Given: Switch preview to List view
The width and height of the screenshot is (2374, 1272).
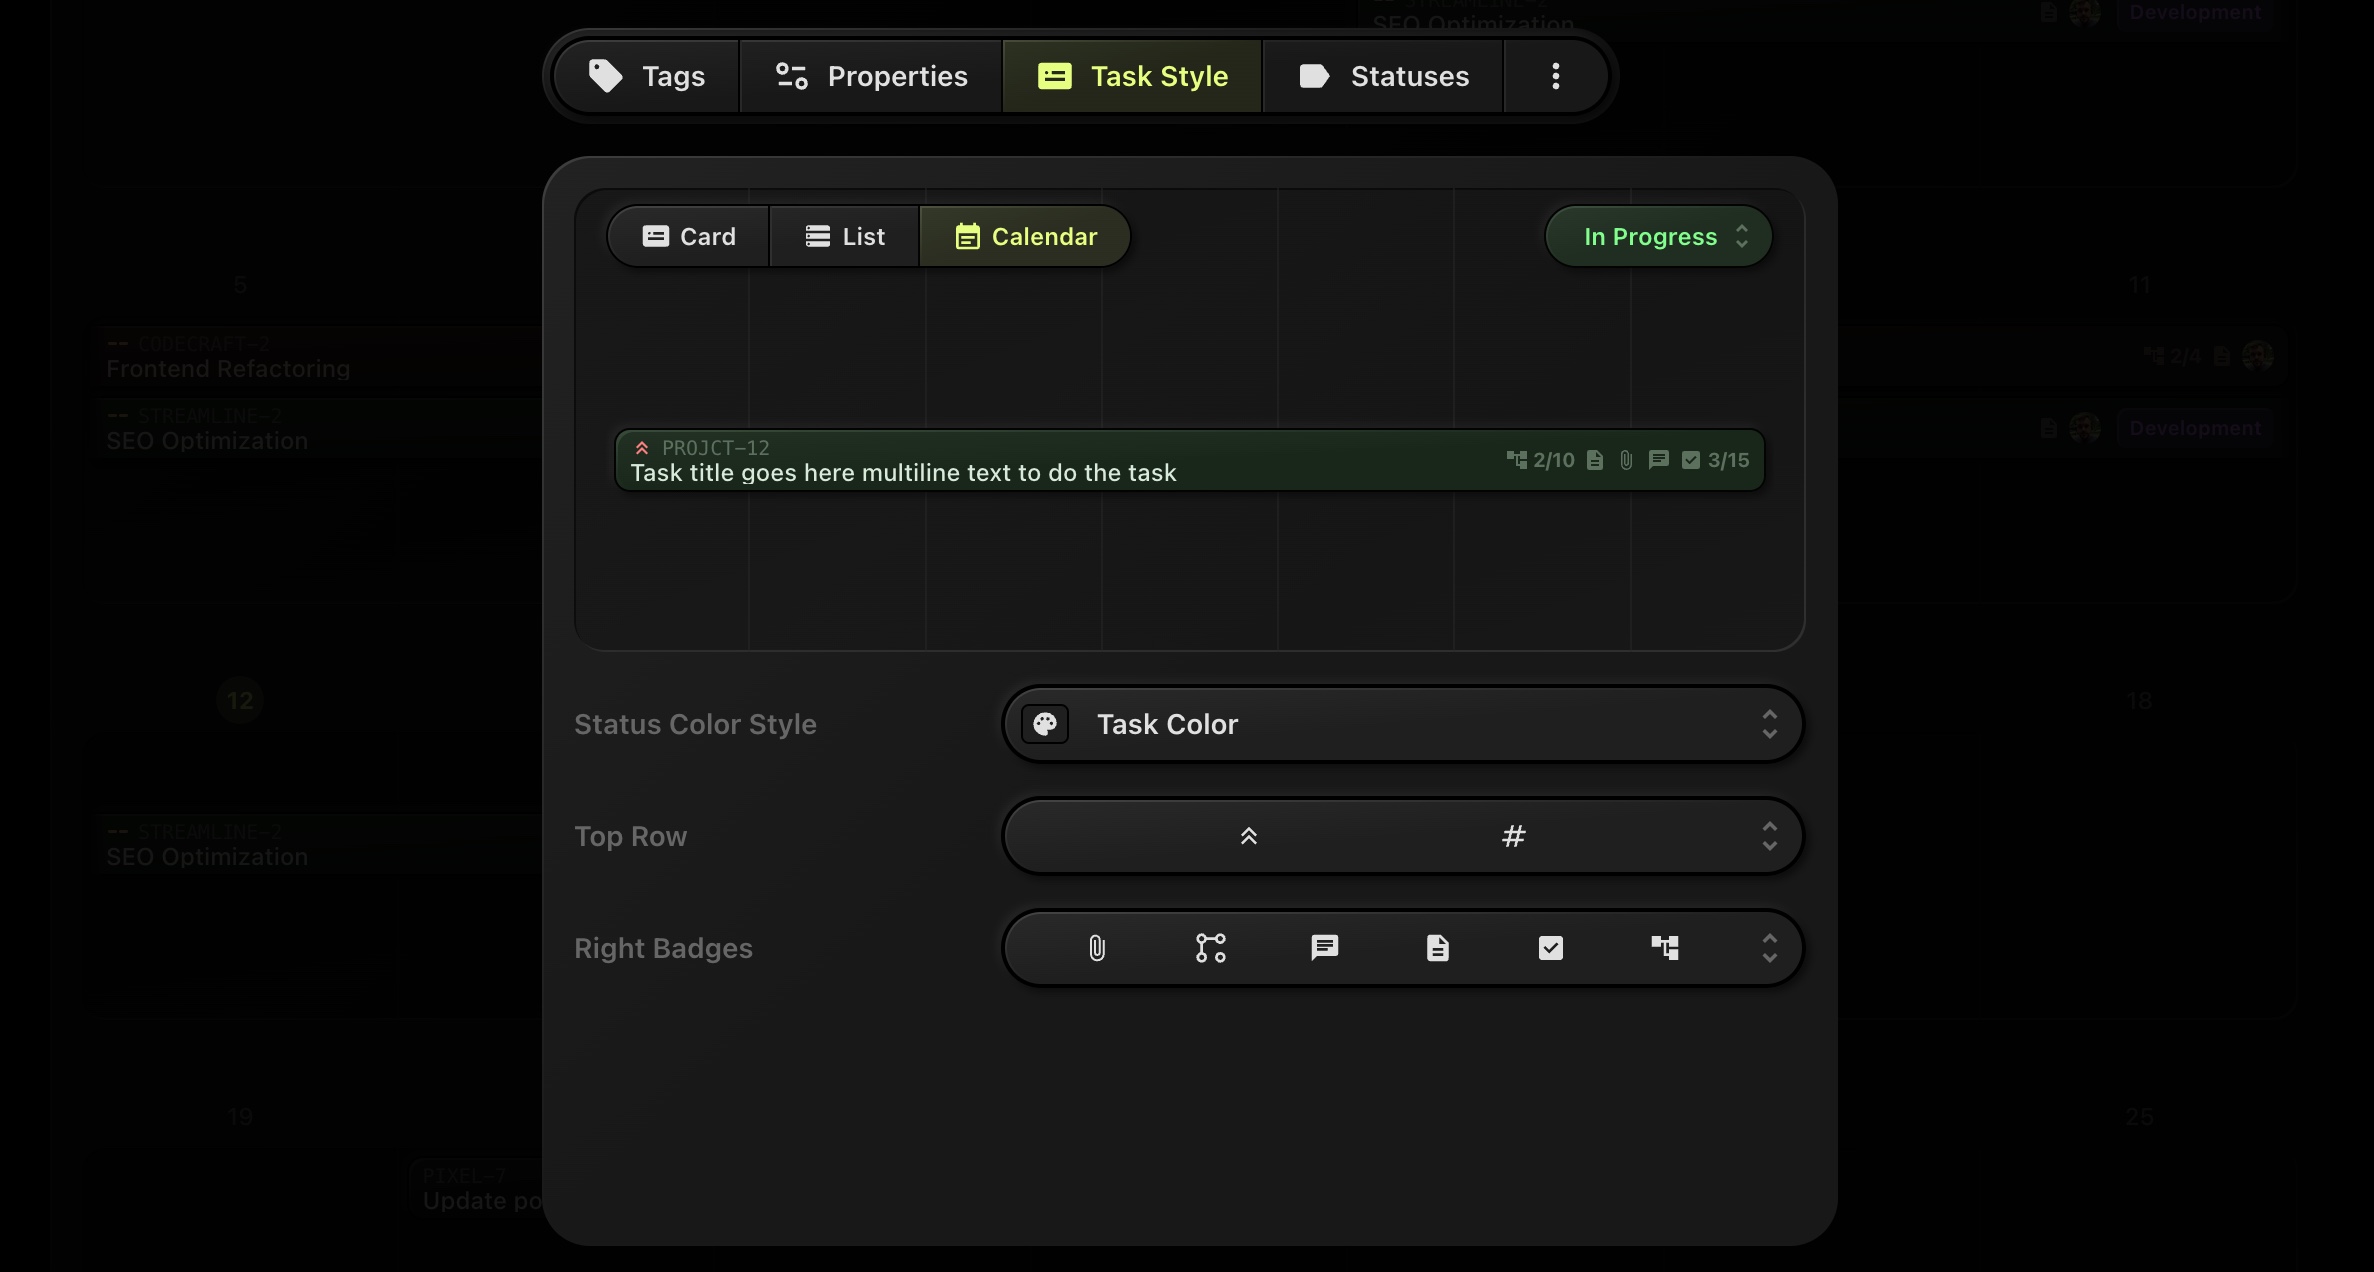Looking at the screenshot, I should coord(845,237).
